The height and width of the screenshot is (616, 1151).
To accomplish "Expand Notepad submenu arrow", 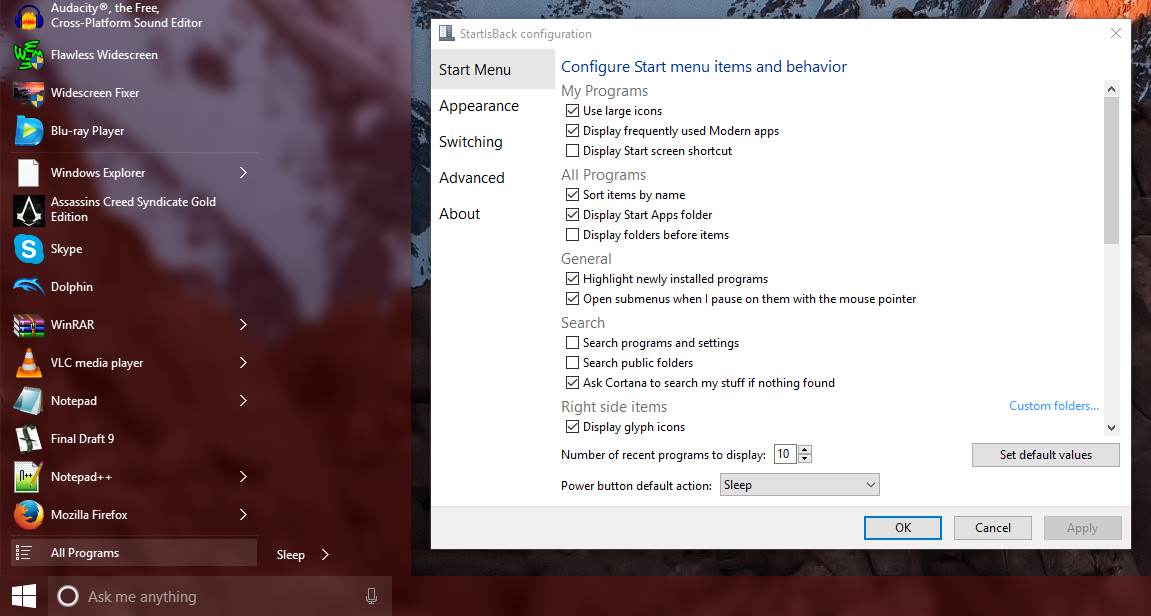I will [243, 401].
